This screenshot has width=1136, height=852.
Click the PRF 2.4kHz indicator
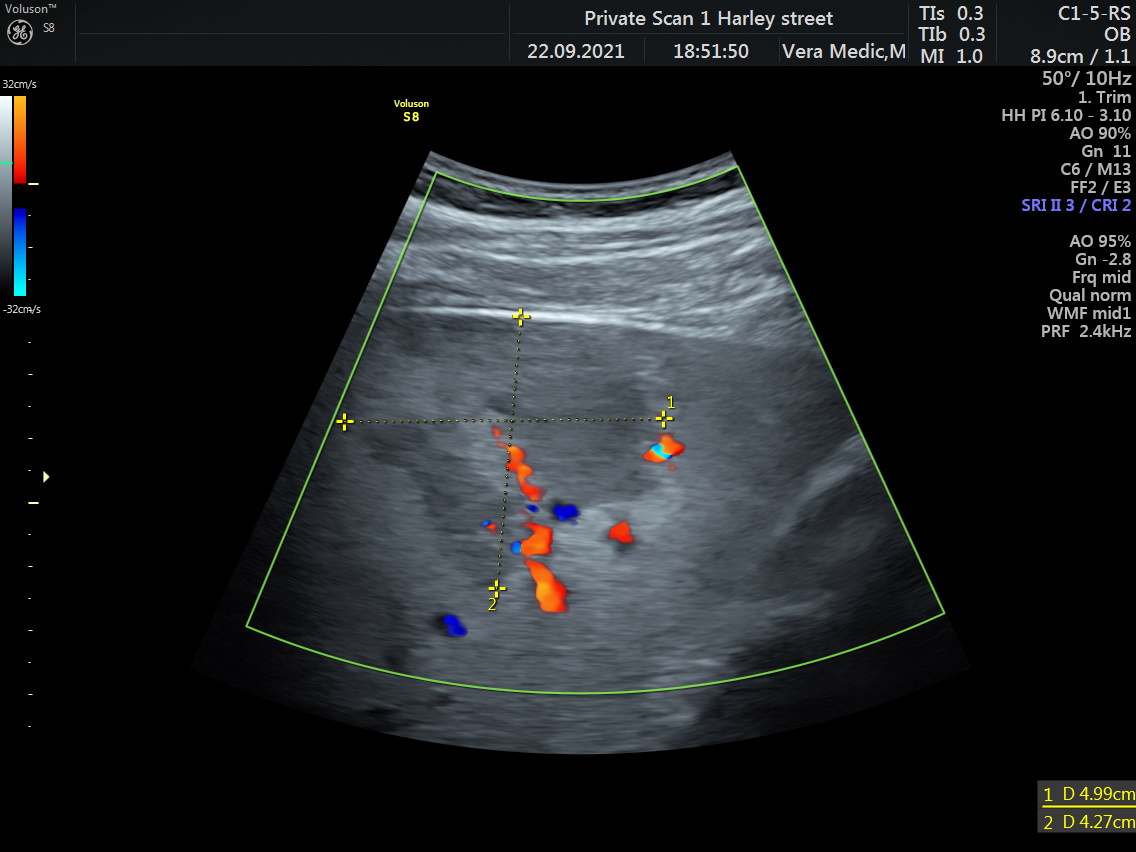(1084, 330)
